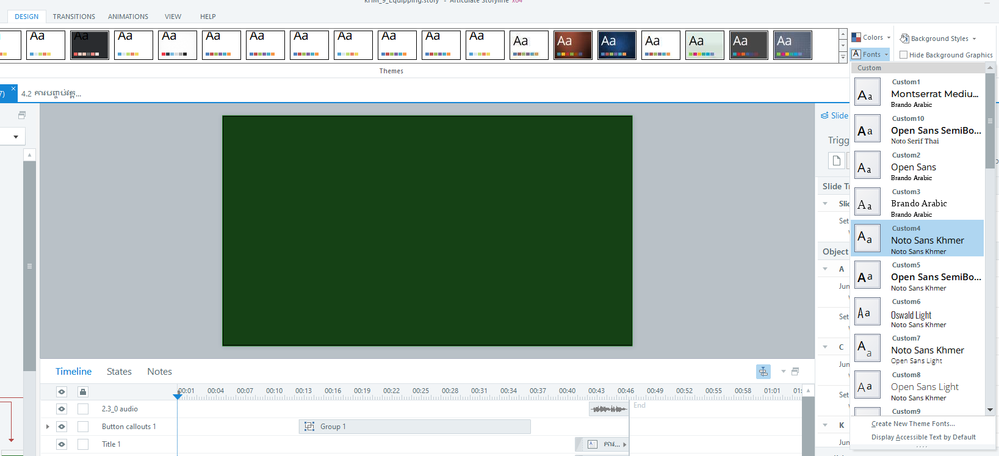The image size is (999, 456).
Task: Select the Title 1 text clip on timeline
Action: tap(602, 444)
